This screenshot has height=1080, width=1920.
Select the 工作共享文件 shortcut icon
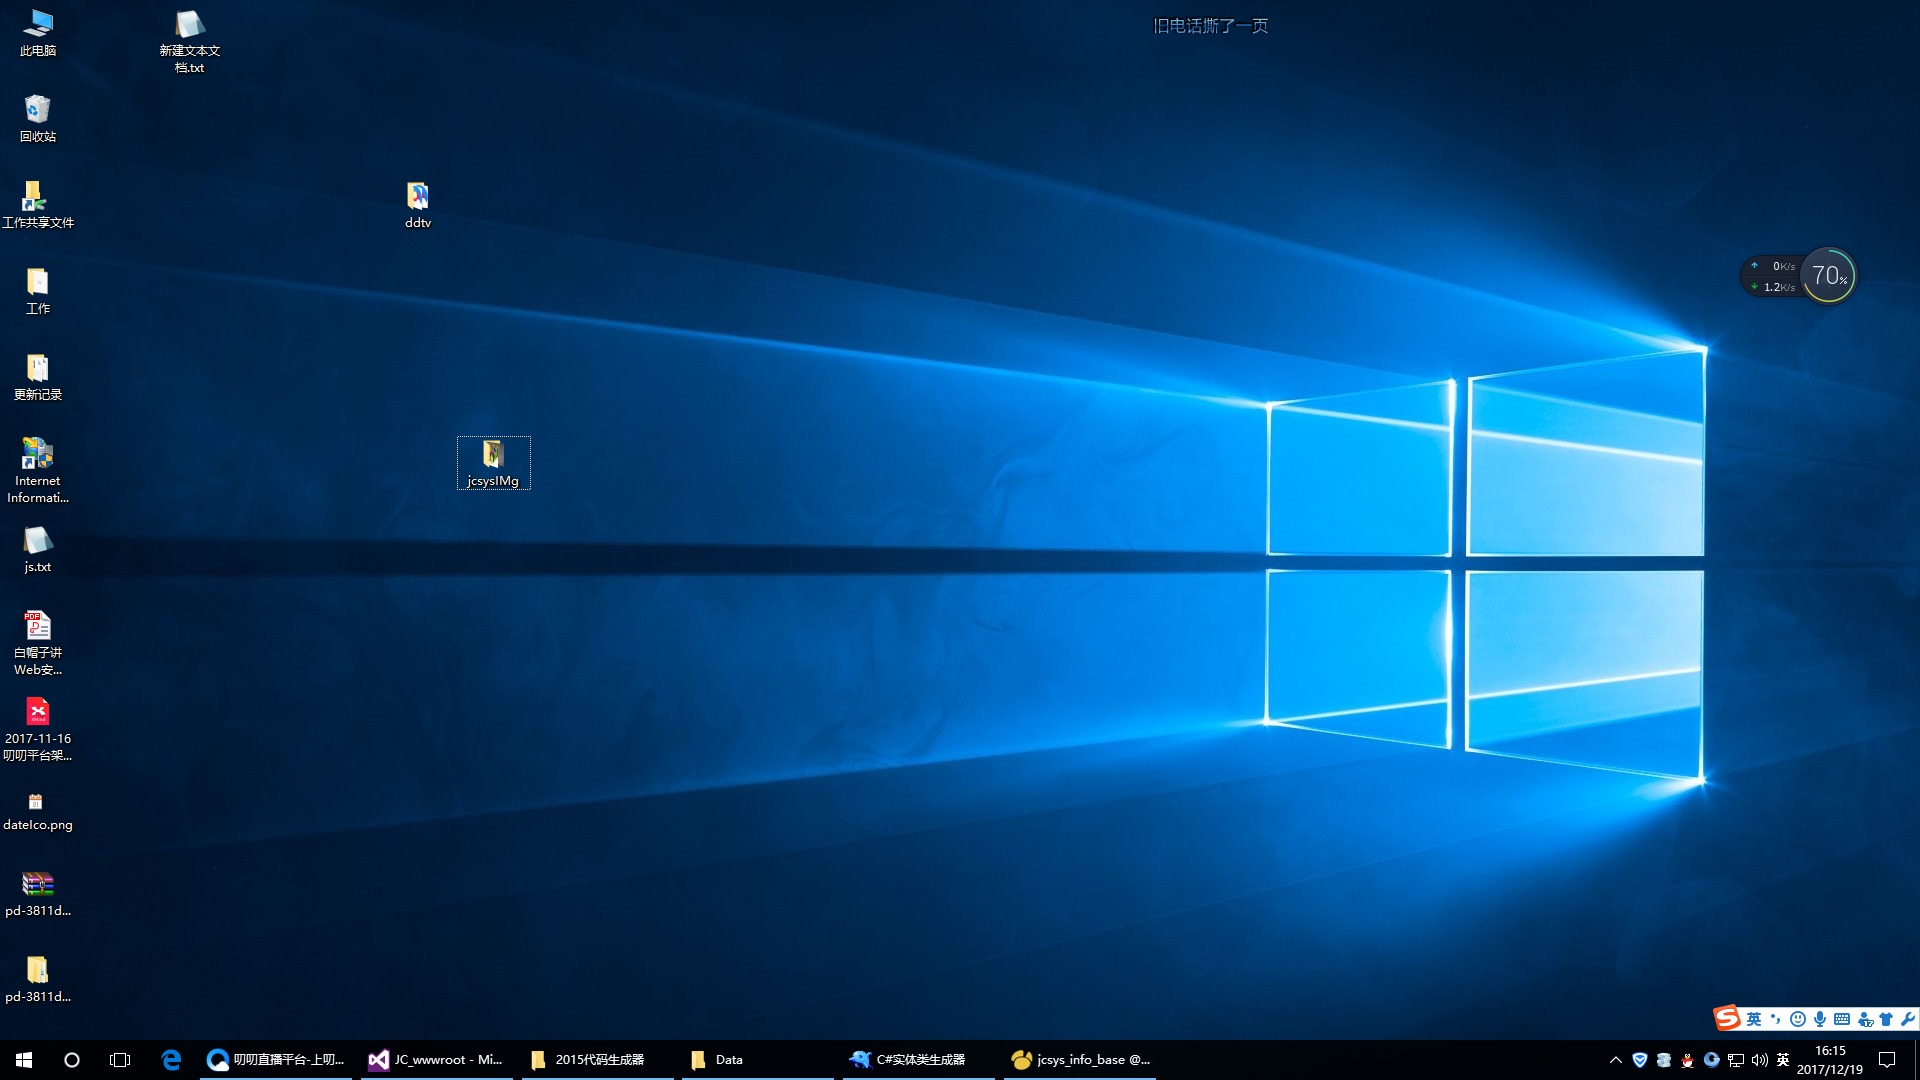pos(38,205)
